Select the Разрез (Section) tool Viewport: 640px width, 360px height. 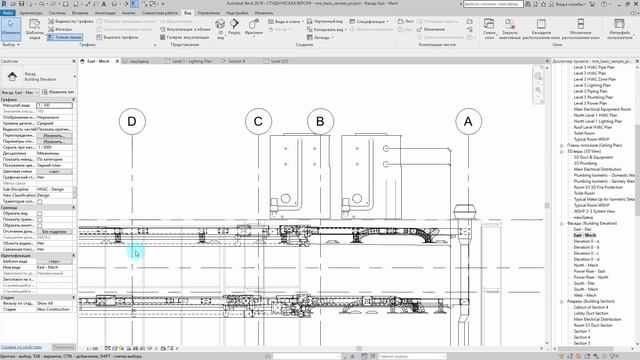[x=234, y=27]
